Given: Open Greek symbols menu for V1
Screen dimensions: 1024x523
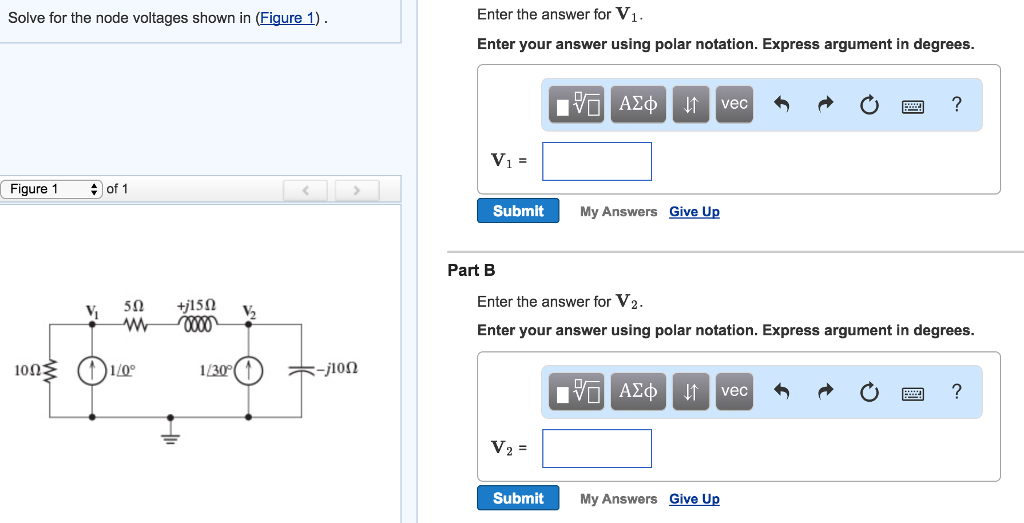Looking at the screenshot, I should tap(638, 104).
